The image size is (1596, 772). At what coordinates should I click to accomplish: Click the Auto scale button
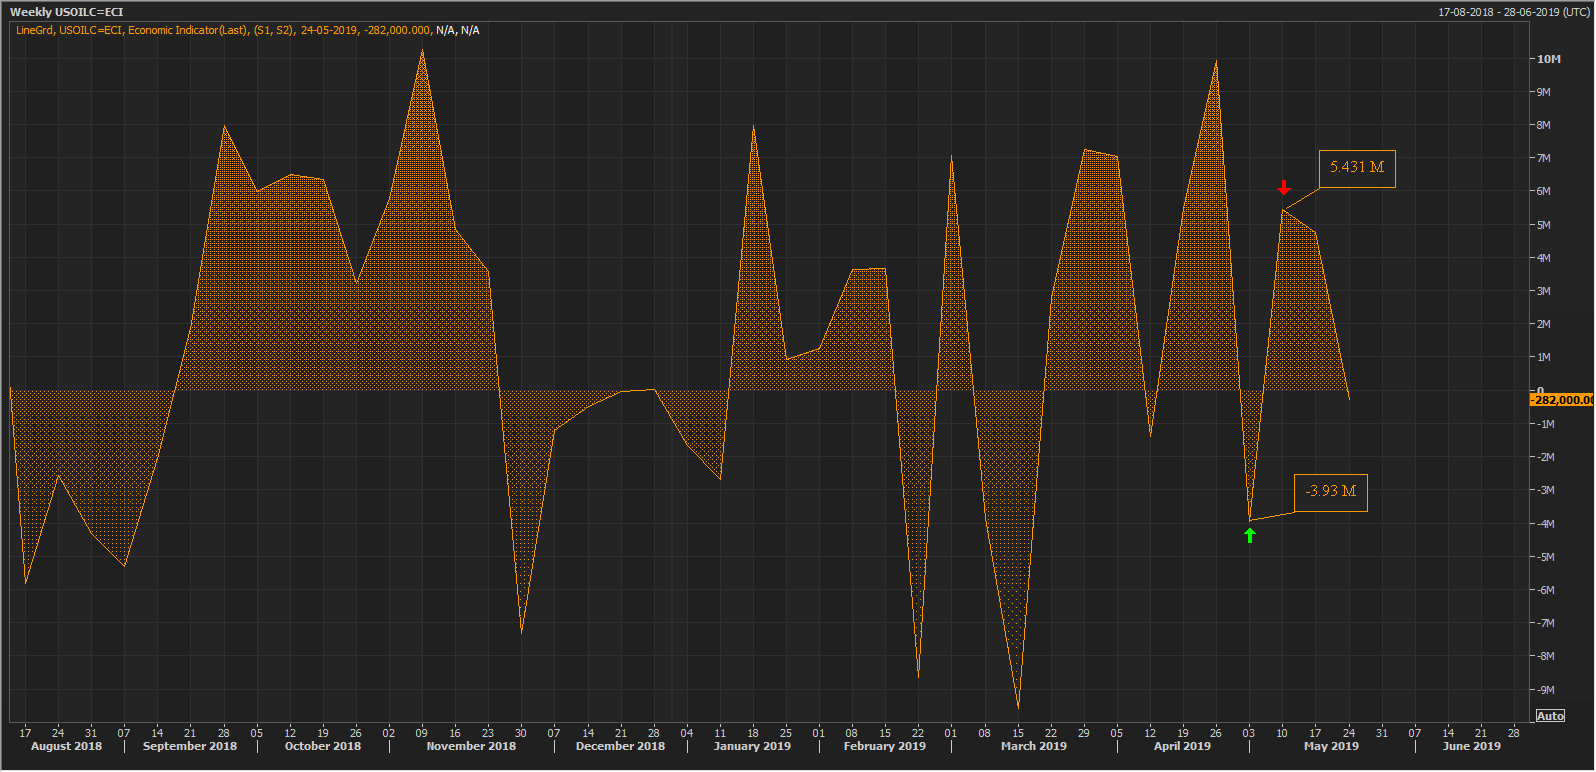pos(1550,716)
